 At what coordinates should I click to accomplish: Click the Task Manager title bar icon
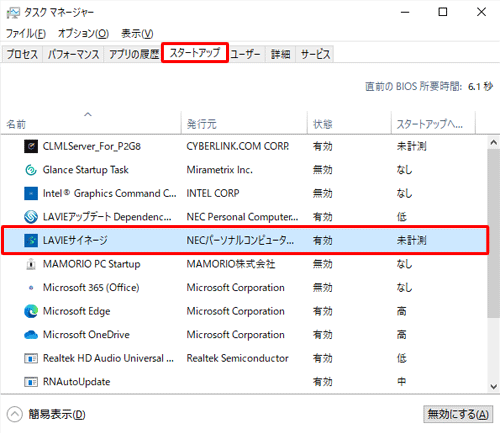click(x=13, y=13)
